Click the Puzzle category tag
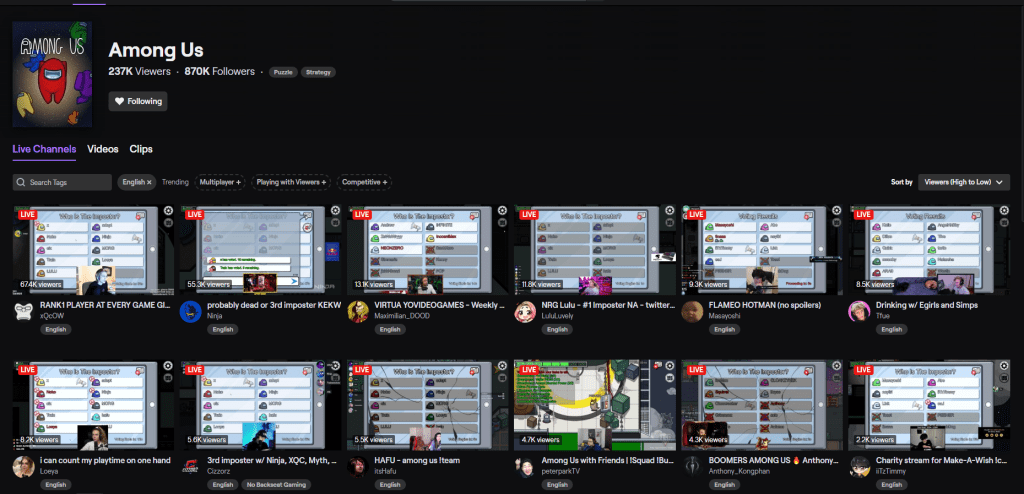1024x494 pixels. 283,73
